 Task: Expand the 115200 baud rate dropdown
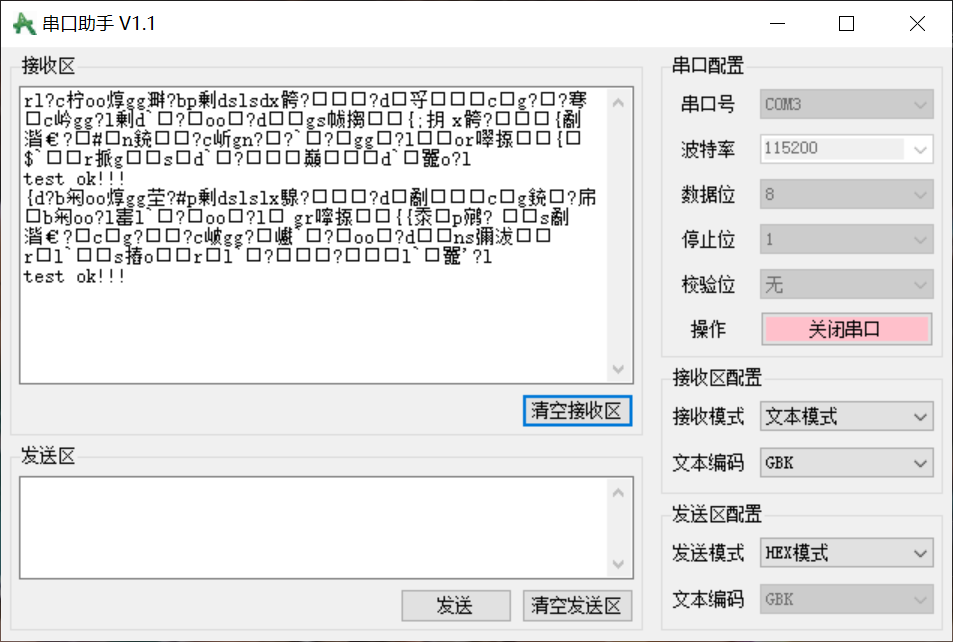pos(846,149)
